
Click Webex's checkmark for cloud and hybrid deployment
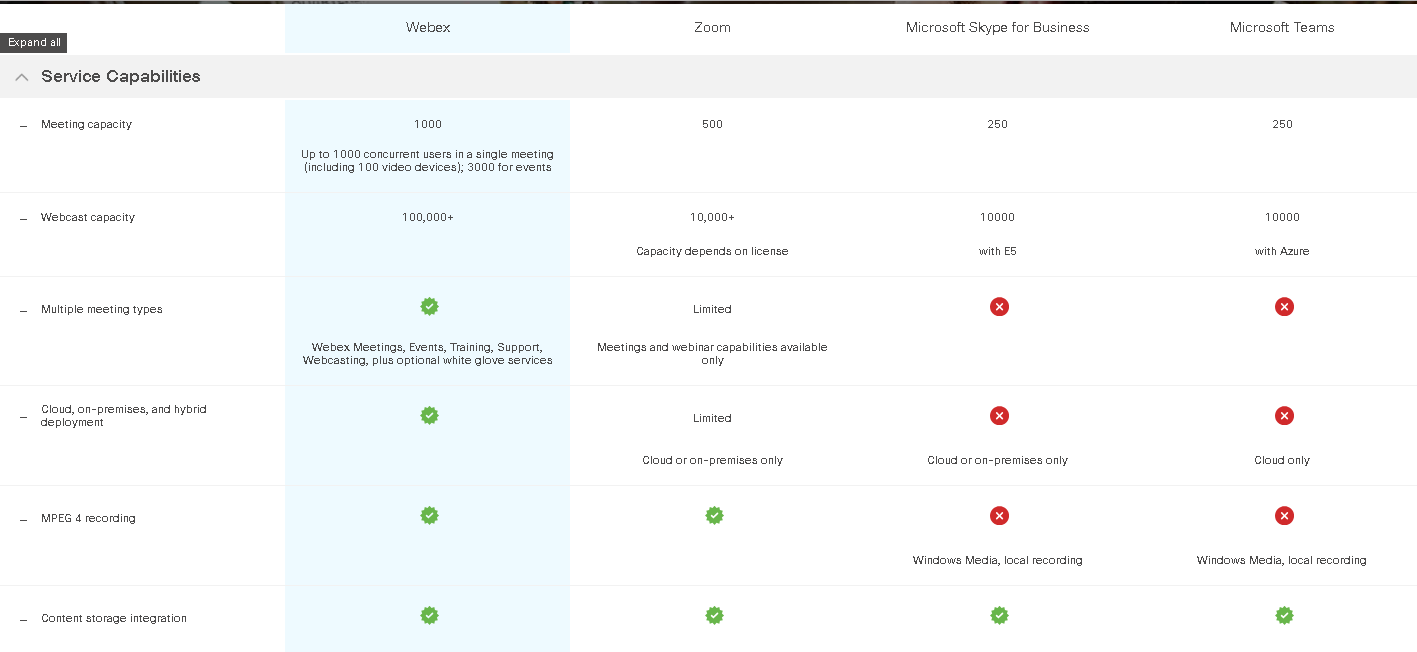(429, 415)
